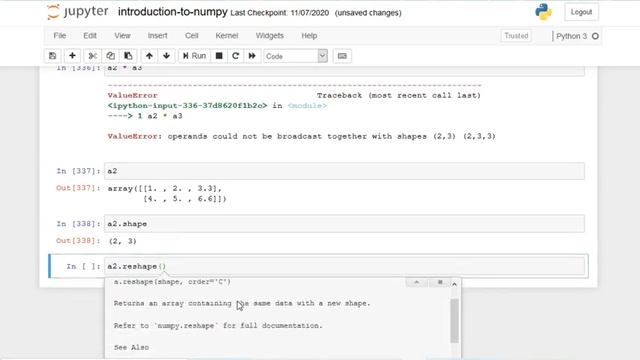640x360 pixels.
Task: Run the current cell
Action: (x=194, y=56)
